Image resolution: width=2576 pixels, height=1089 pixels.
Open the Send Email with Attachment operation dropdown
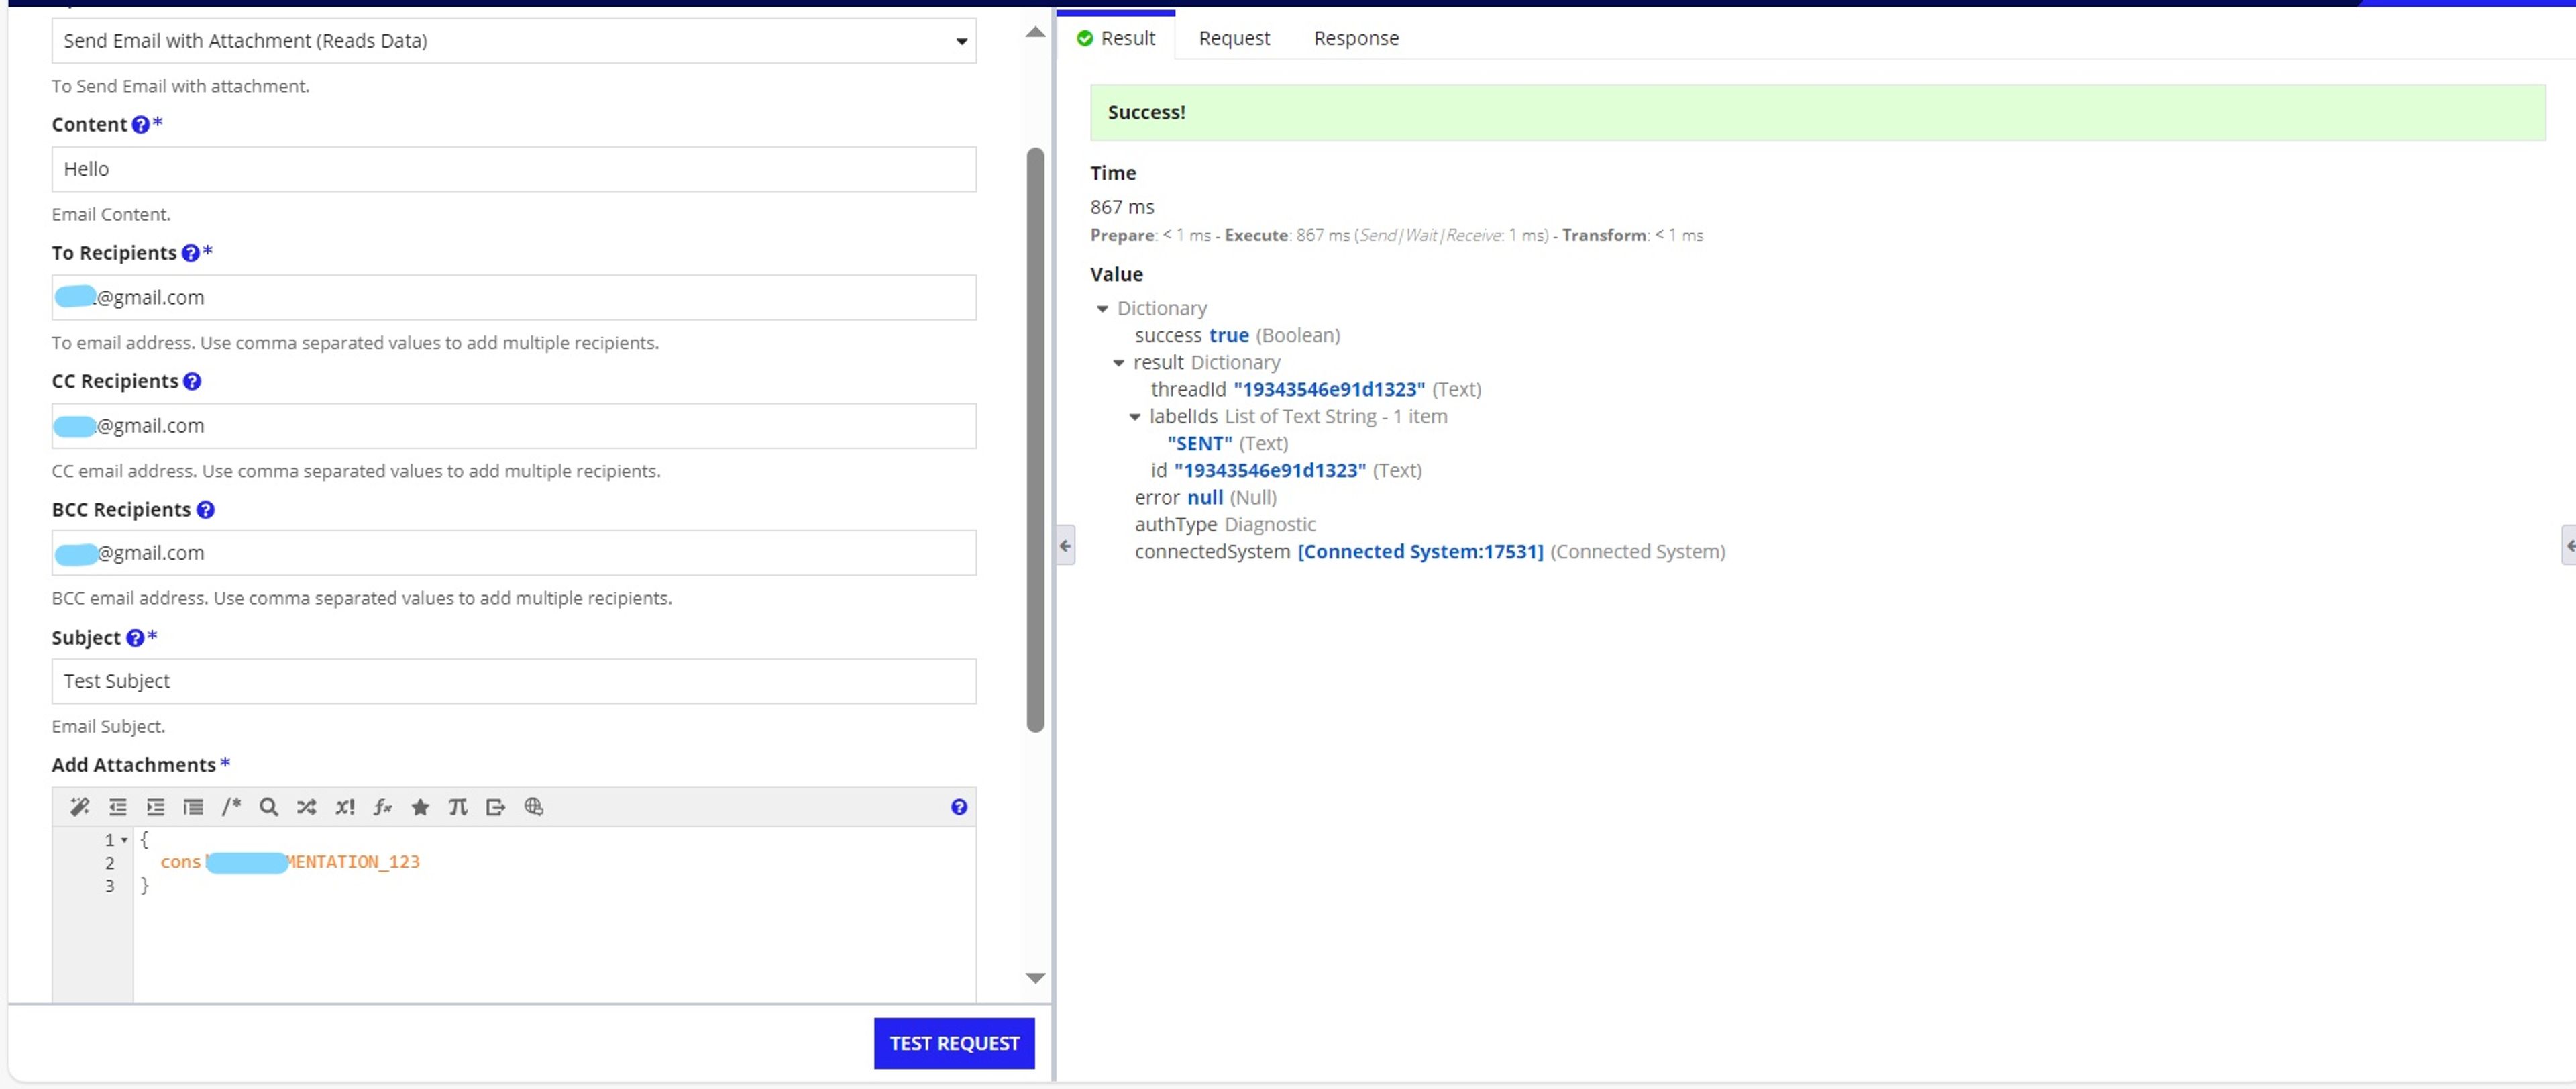(514, 41)
